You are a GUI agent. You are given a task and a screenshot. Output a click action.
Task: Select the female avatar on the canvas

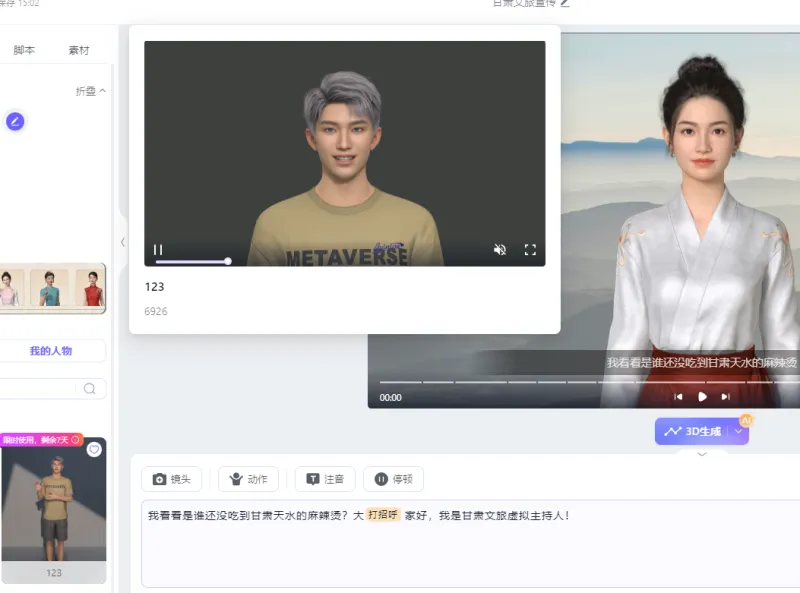[701, 230]
